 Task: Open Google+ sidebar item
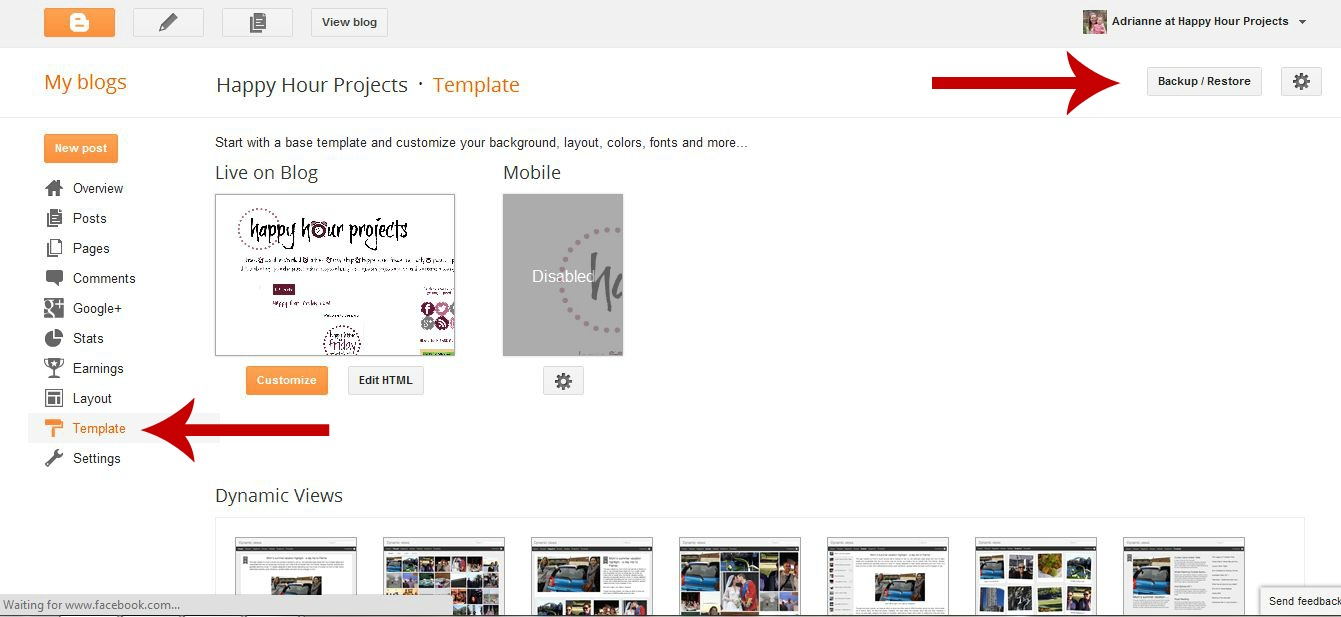pos(97,308)
